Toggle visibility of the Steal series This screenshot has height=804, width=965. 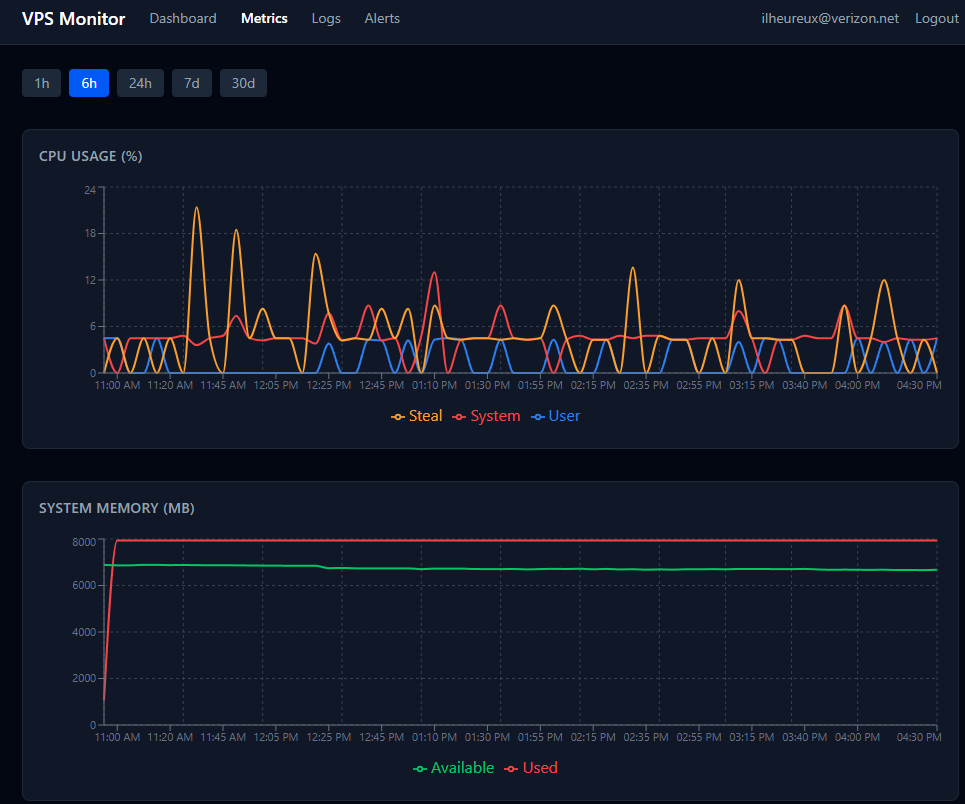(415, 416)
